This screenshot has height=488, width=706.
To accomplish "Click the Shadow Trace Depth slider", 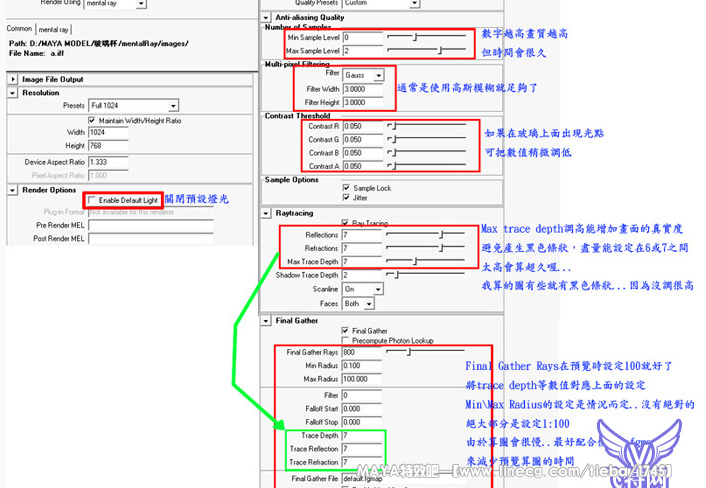I will click(425, 274).
